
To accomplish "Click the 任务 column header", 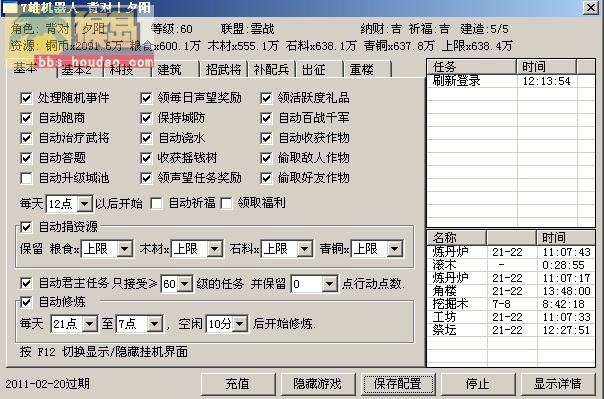I will pos(472,67).
